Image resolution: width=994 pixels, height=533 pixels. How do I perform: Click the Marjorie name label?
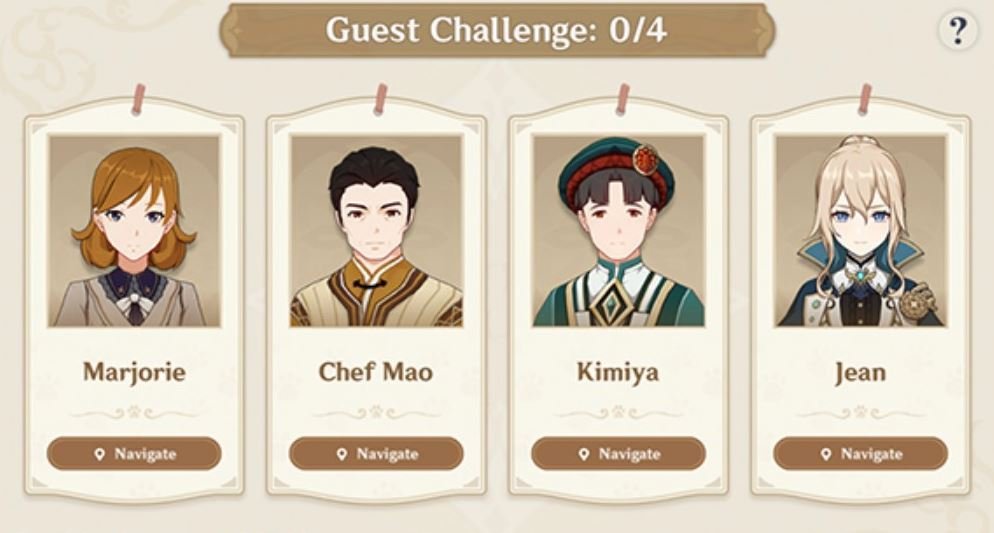134,372
